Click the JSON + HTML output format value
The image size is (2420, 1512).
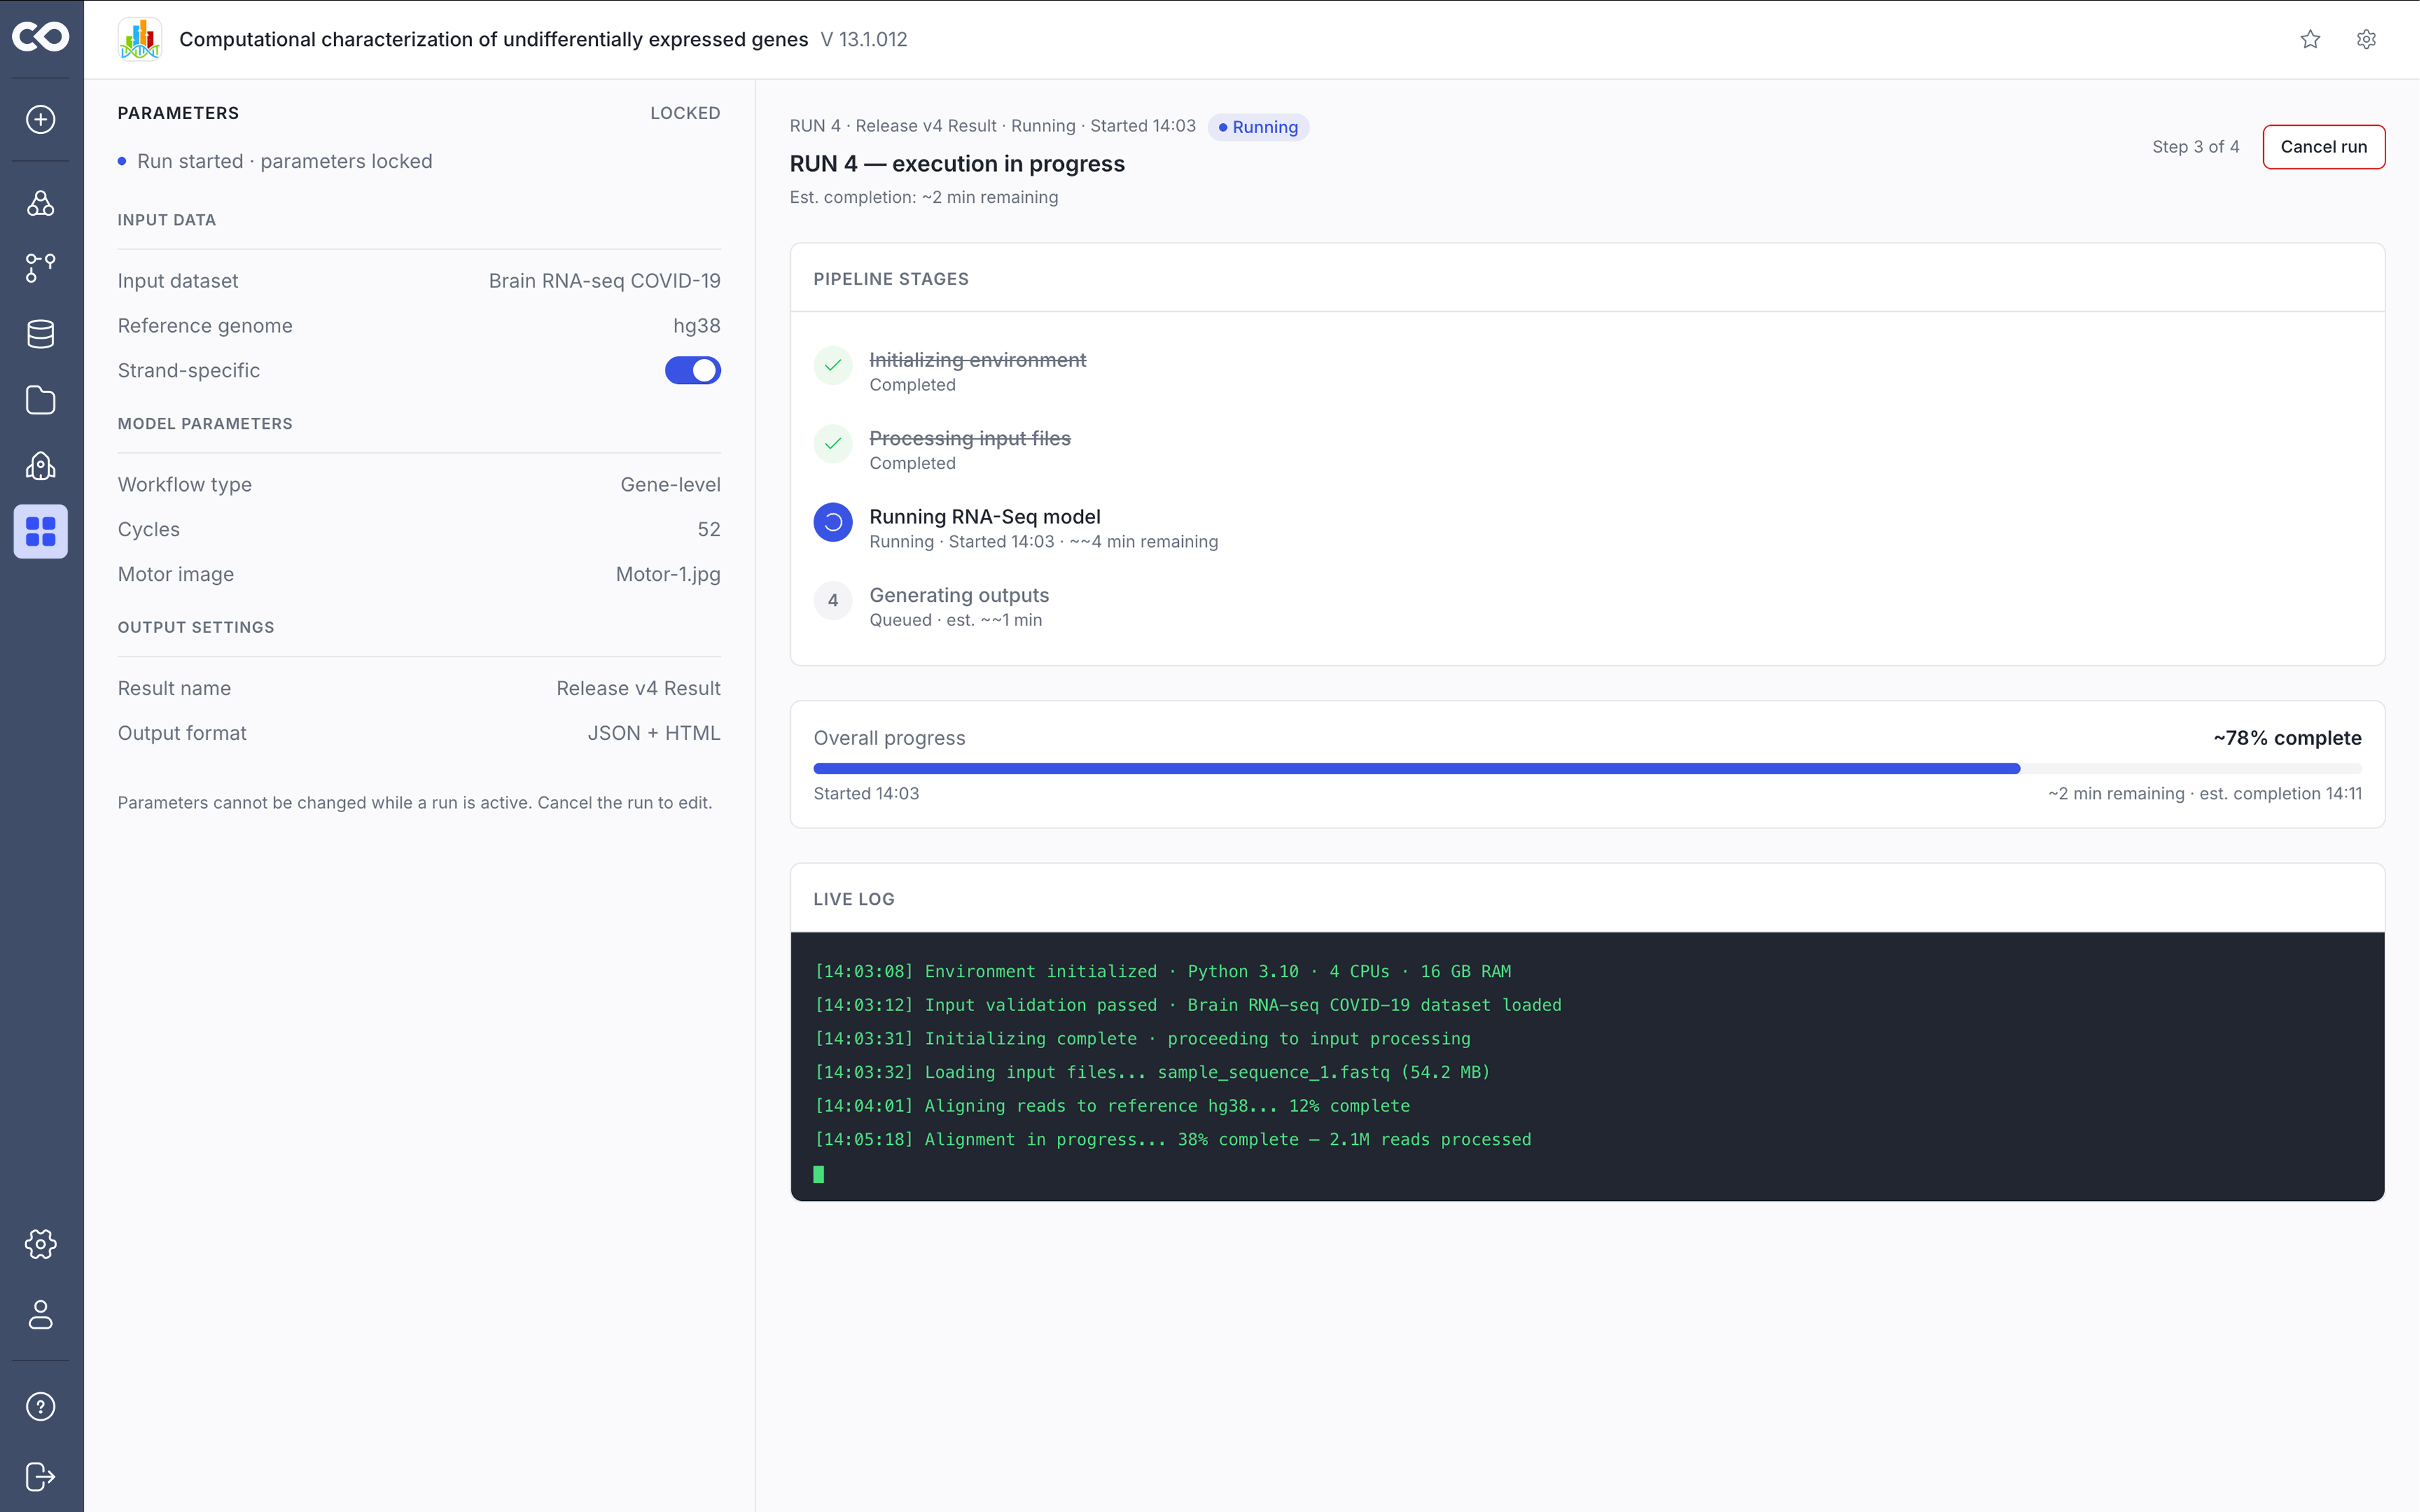[x=654, y=733]
